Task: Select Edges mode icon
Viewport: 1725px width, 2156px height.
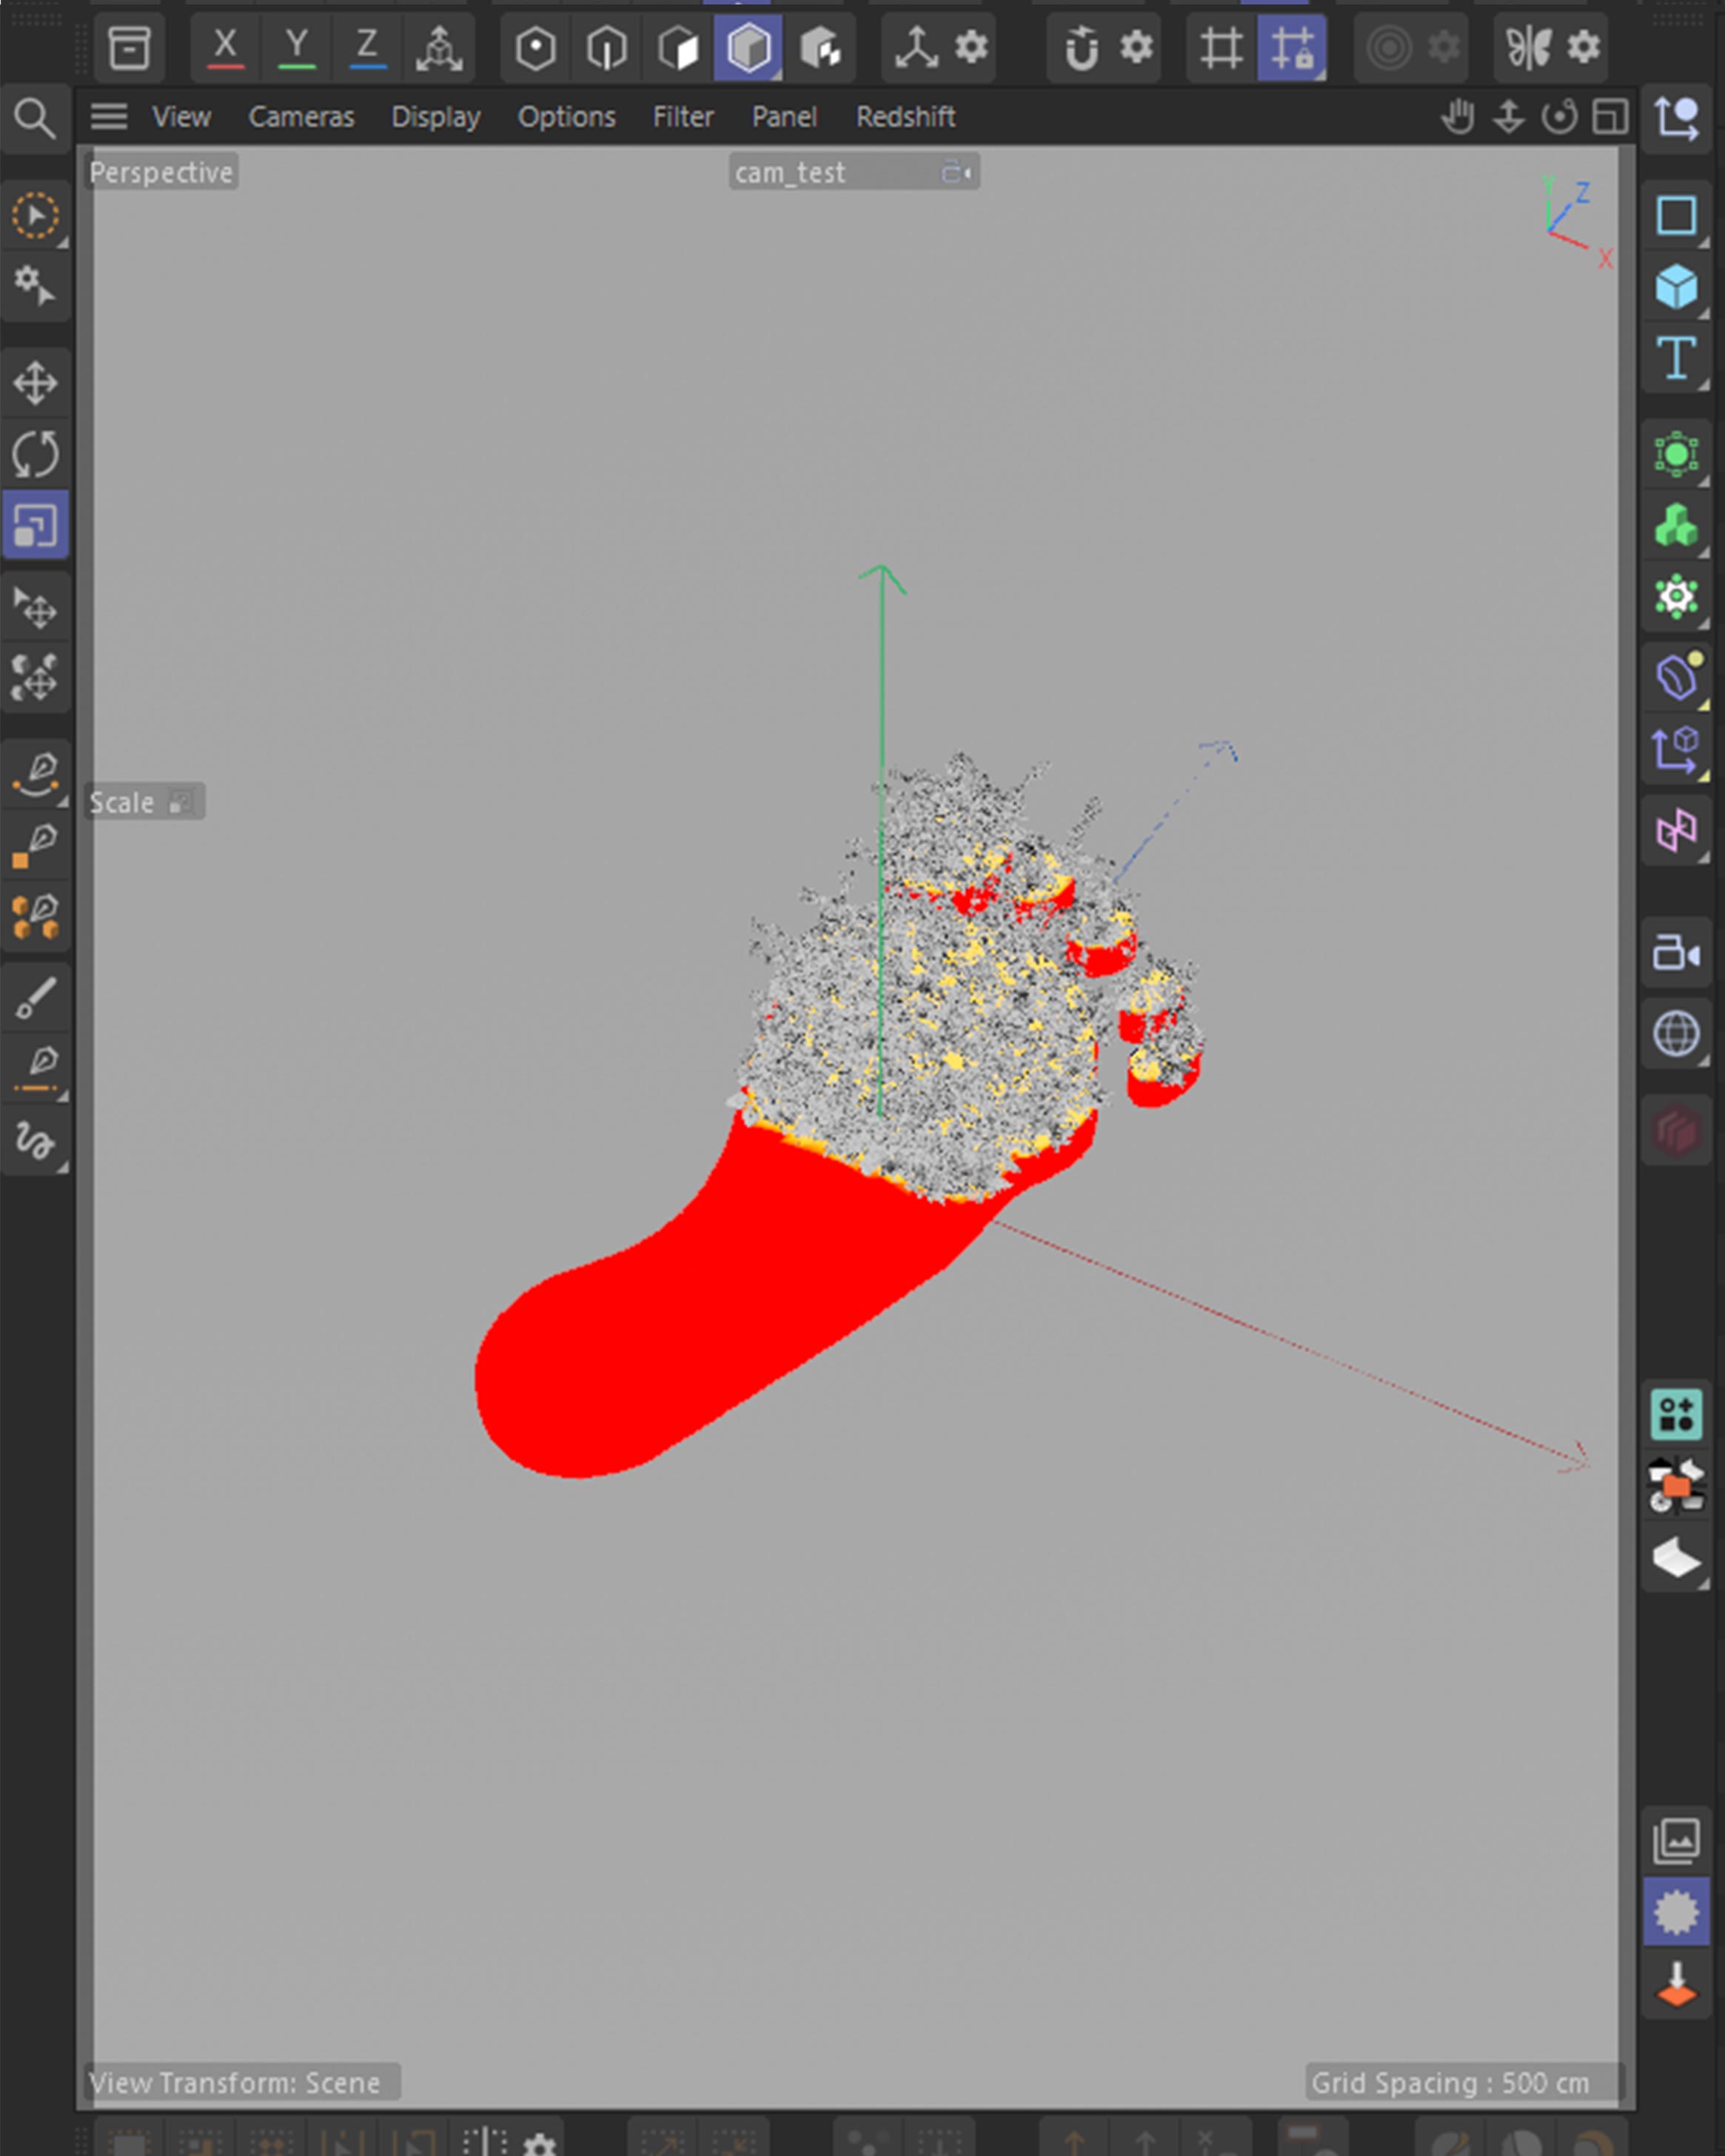Action: pyautogui.click(x=607, y=47)
